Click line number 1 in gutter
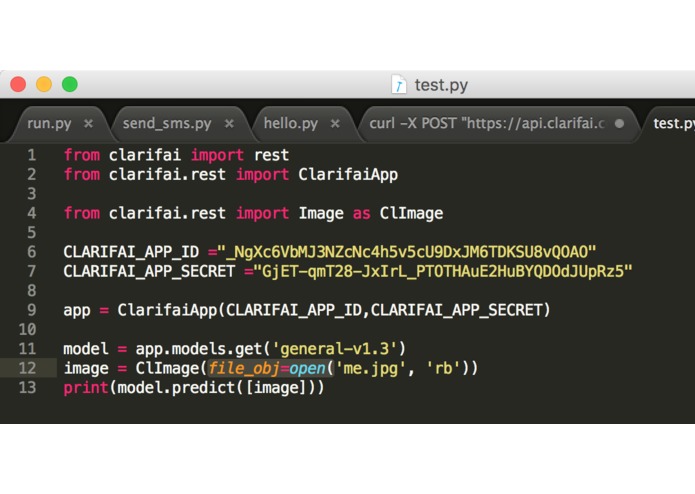This screenshot has width=695, height=494. [x=31, y=155]
